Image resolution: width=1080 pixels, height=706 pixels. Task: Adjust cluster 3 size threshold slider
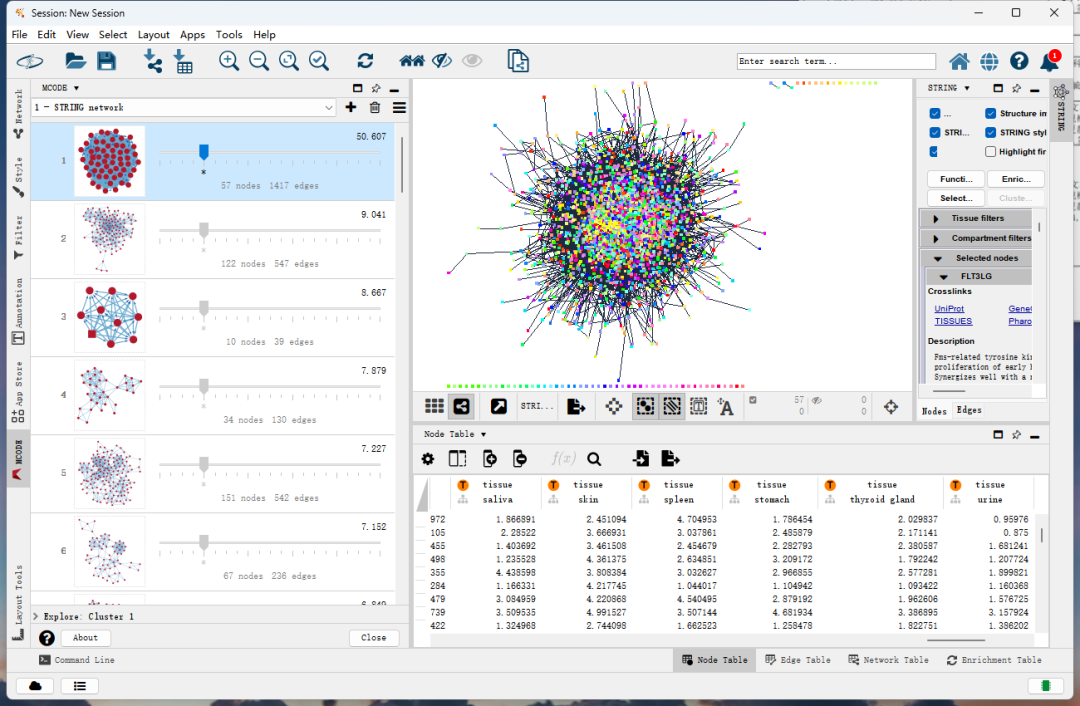tap(204, 308)
